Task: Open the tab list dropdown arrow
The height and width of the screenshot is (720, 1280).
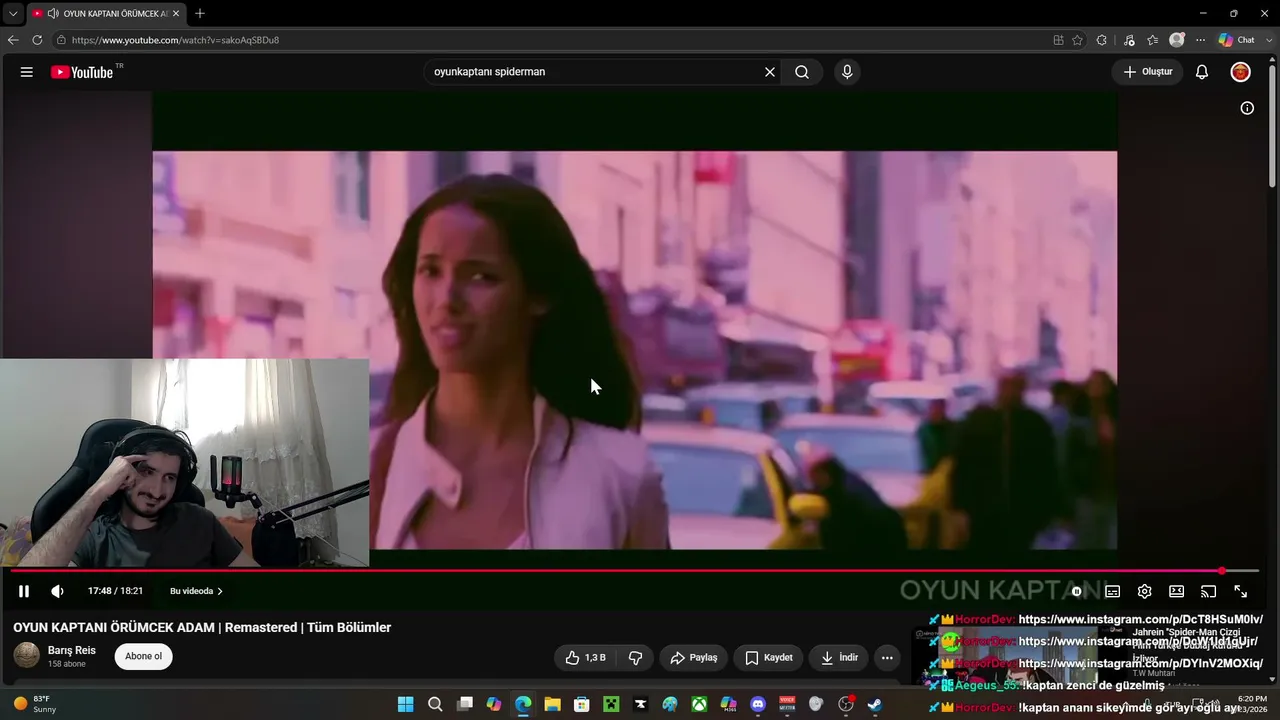Action: click(13, 14)
